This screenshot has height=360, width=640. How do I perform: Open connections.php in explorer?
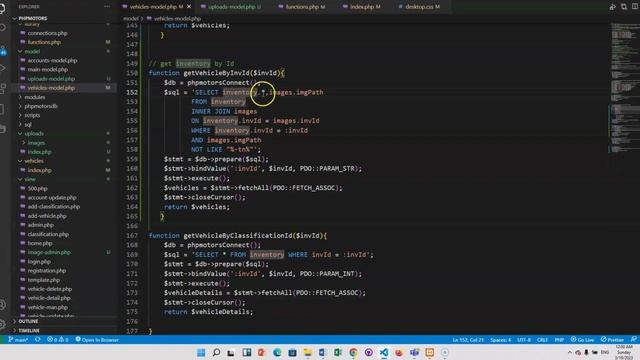[x=47, y=33]
